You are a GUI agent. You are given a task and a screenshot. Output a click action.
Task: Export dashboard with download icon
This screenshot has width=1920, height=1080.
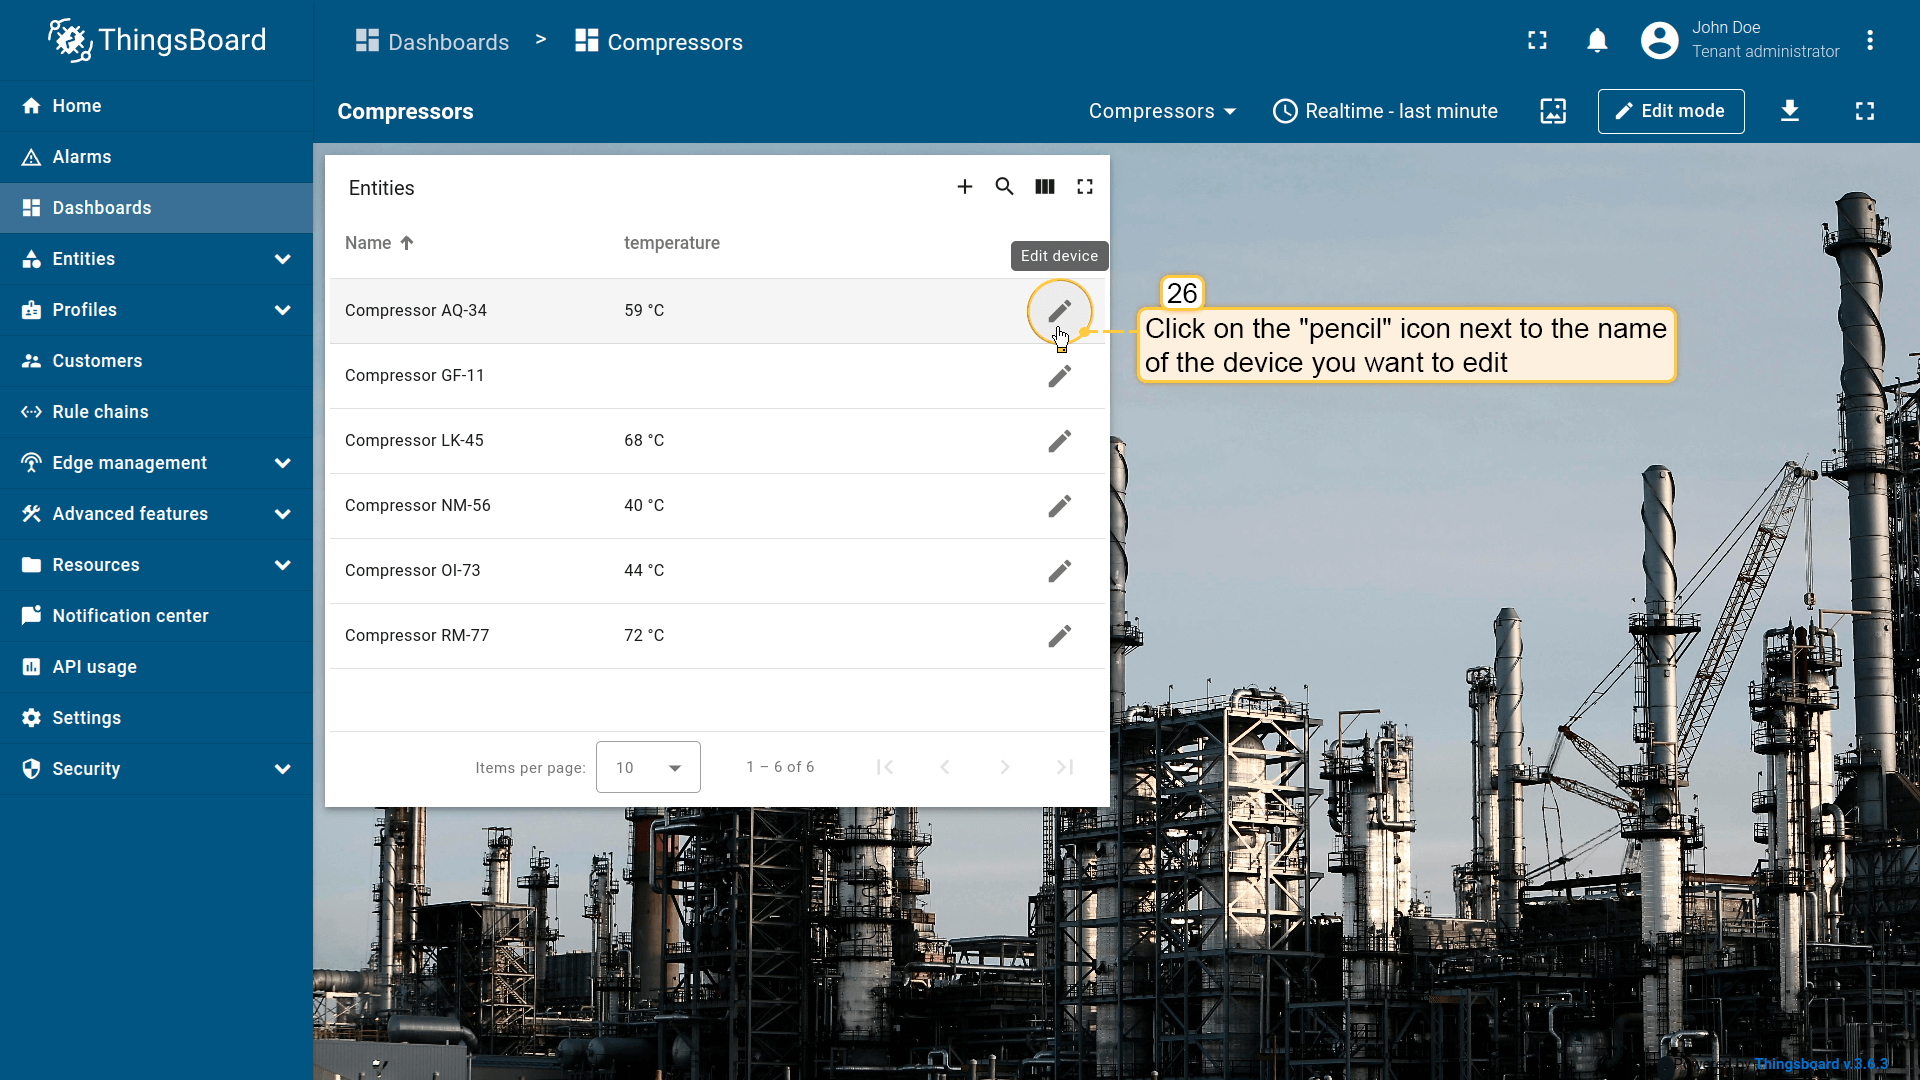[x=1789, y=111]
